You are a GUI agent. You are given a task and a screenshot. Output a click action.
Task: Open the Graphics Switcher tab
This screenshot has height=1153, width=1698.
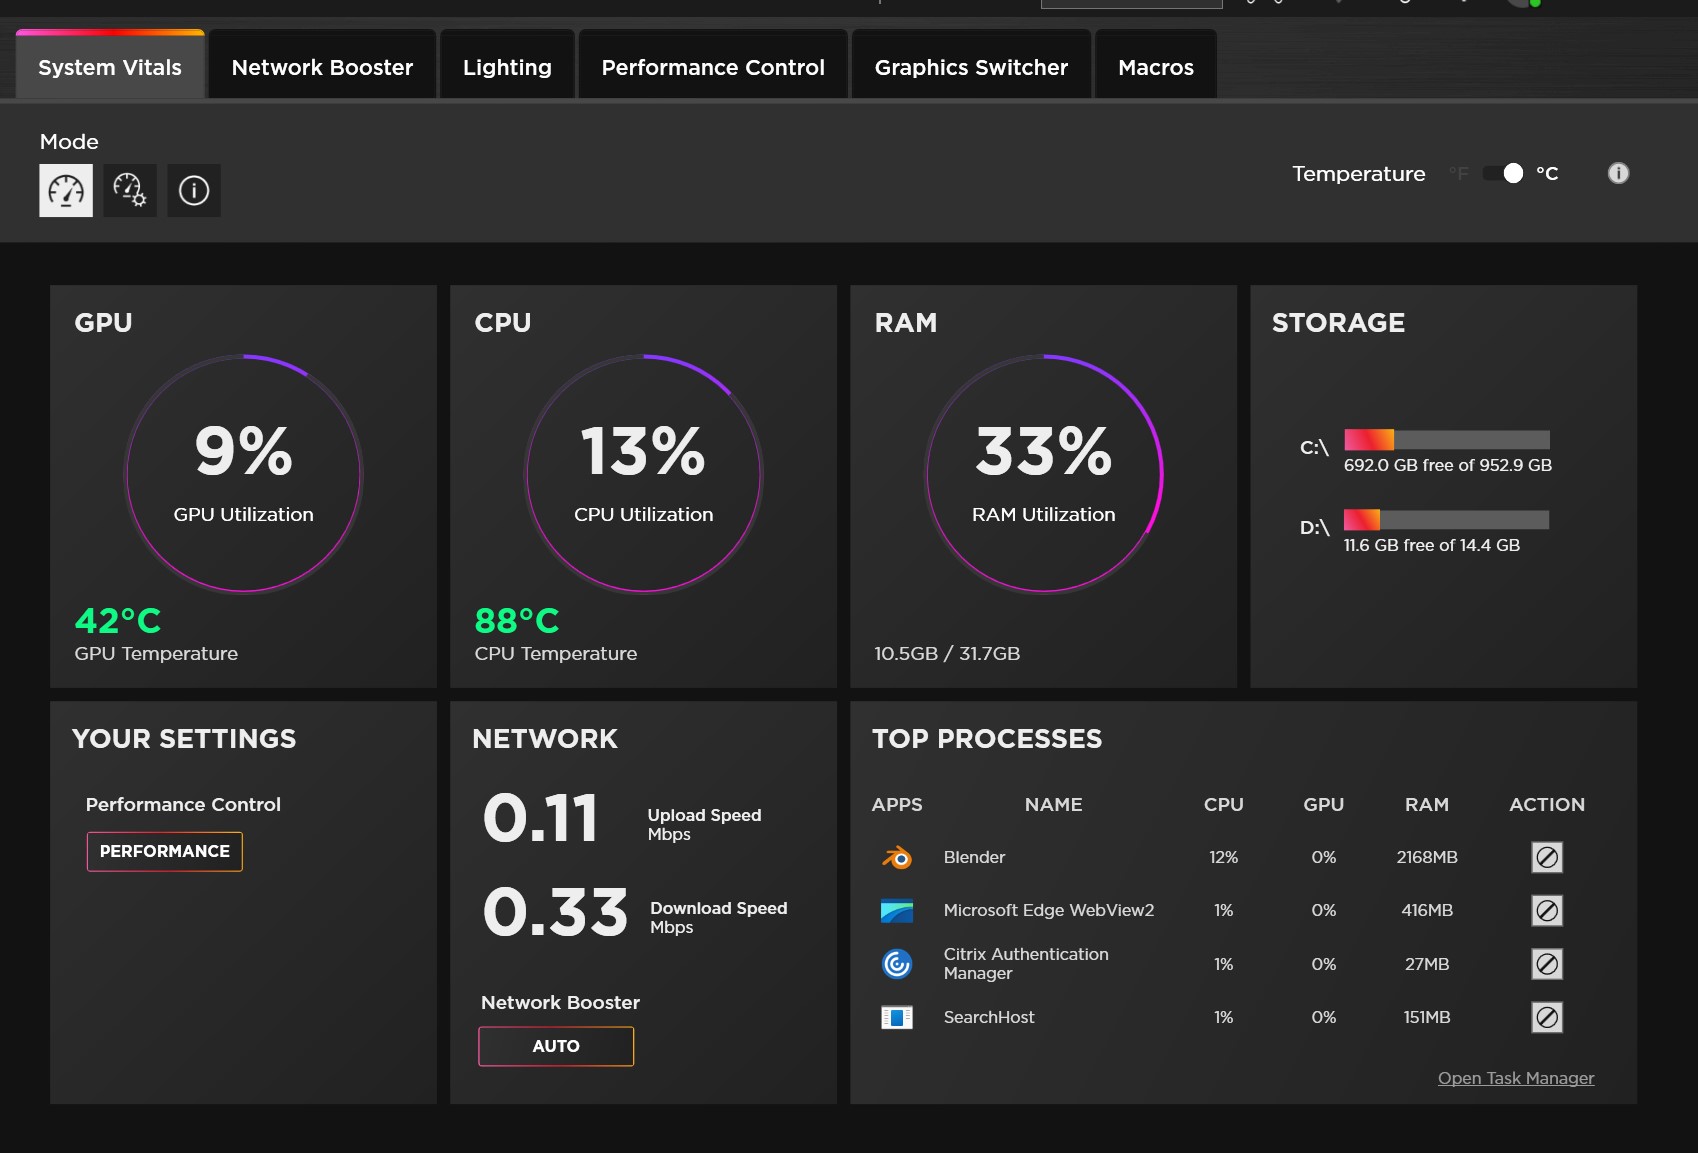pyautogui.click(x=971, y=66)
